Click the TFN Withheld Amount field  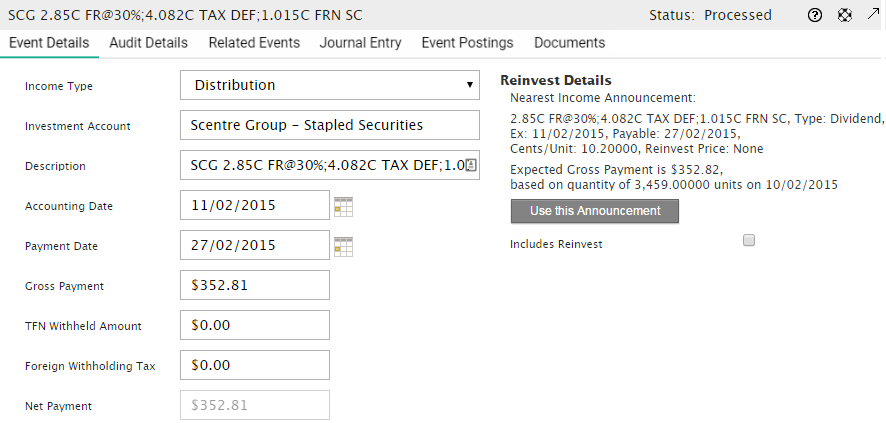pyautogui.click(x=255, y=325)
